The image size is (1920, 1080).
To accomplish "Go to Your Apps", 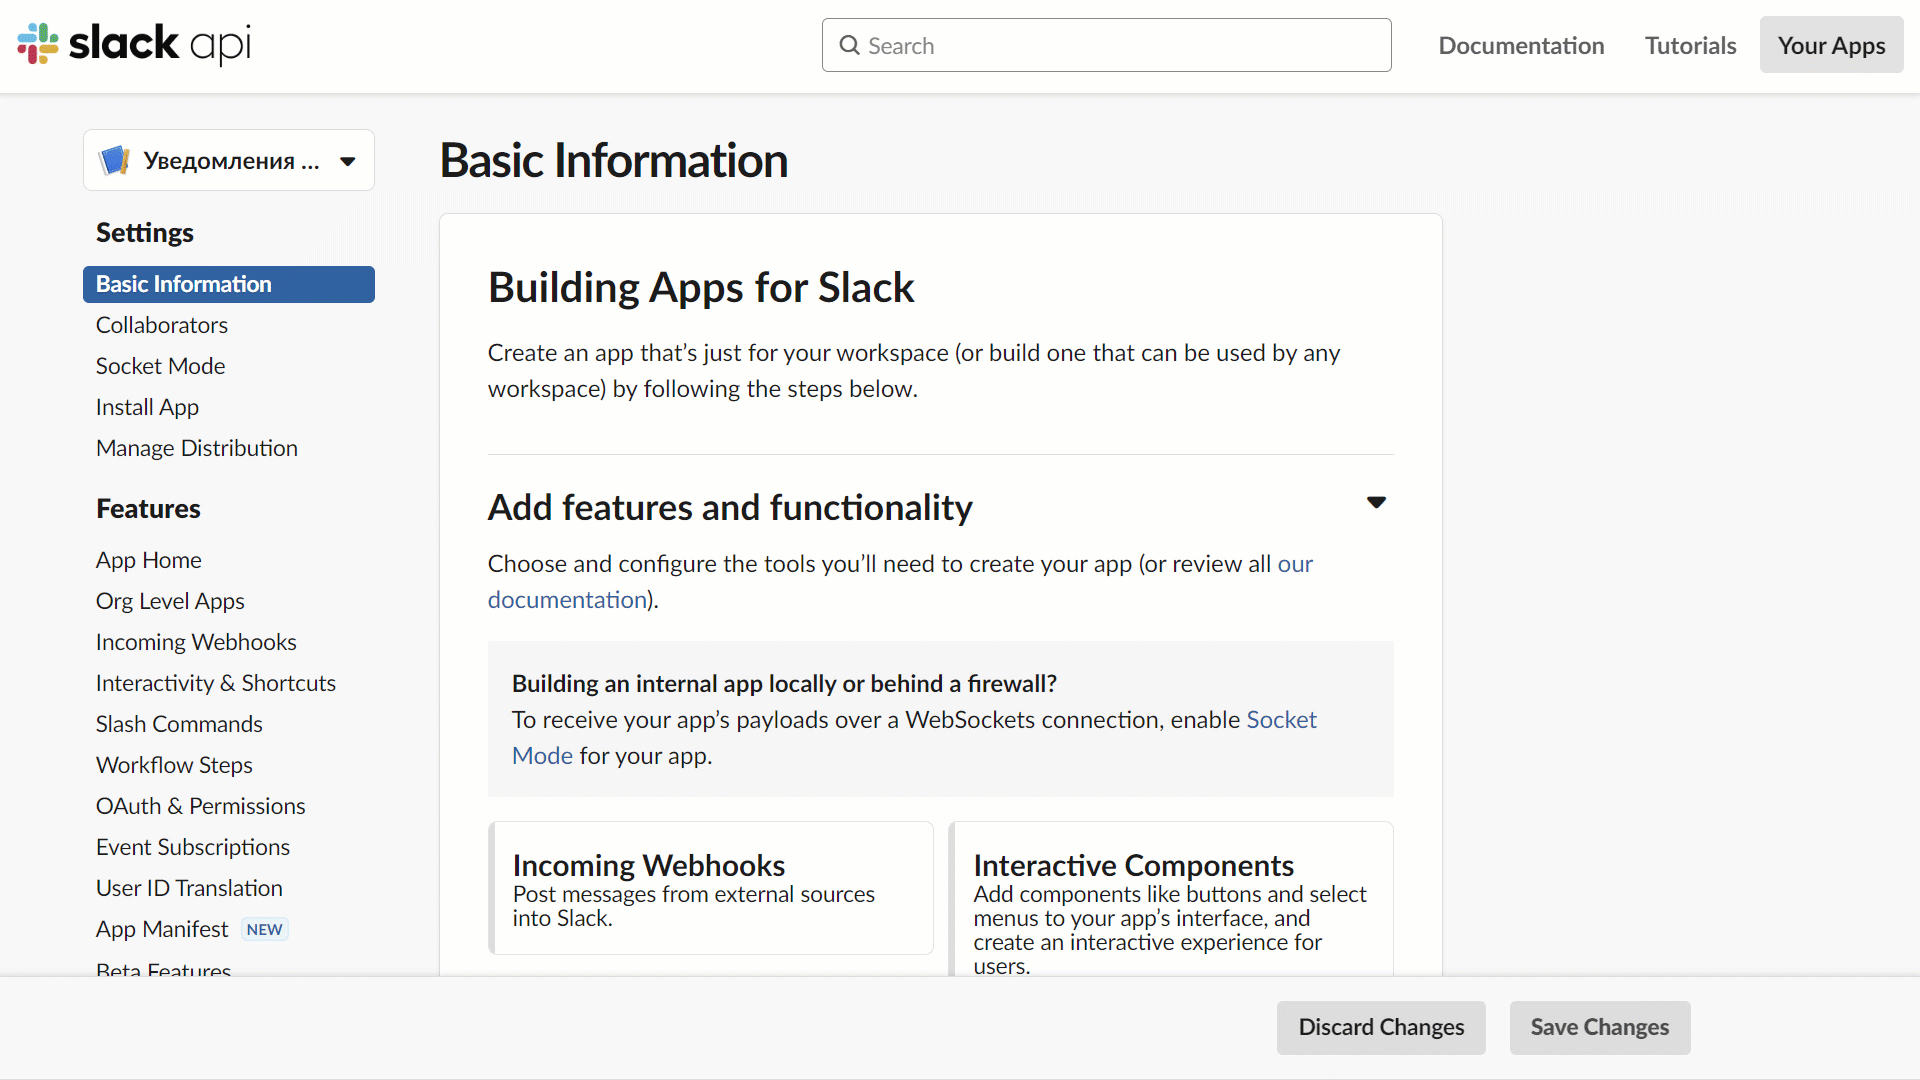I will coord(1831,45).
